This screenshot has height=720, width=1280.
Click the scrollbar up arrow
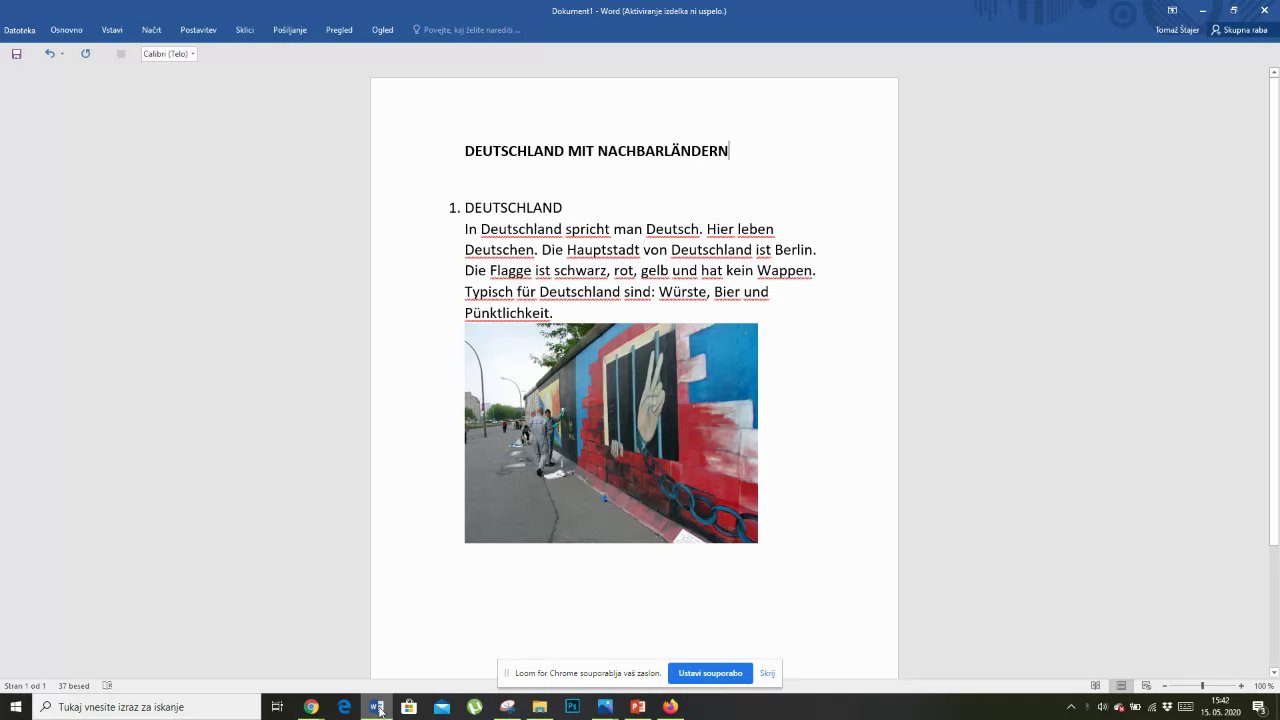[1274, 72]
